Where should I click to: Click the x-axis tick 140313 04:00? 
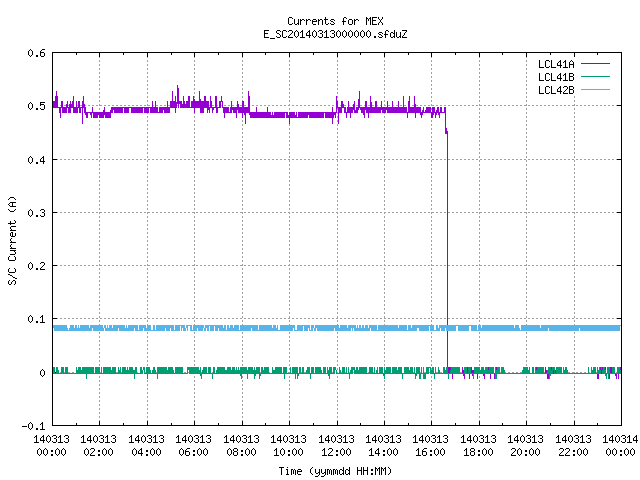tap(146, 446)
